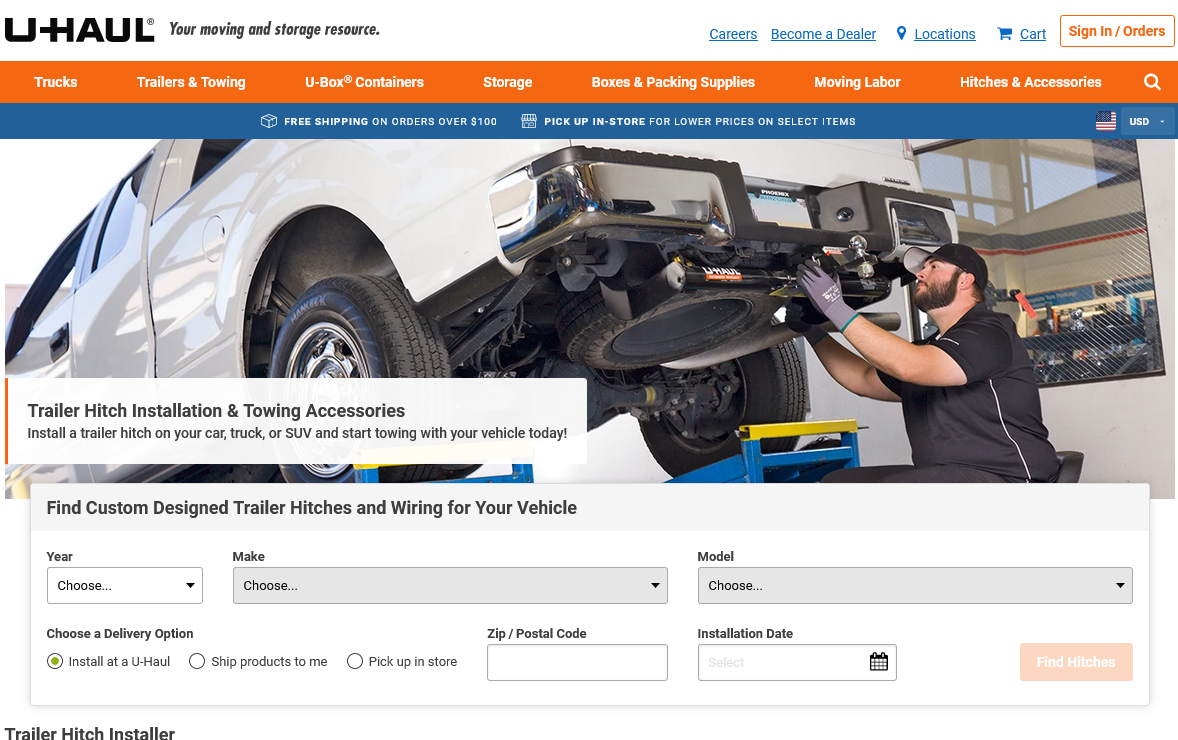Click the free shipping box icon

pyautogui.click(x=269, y=121)
